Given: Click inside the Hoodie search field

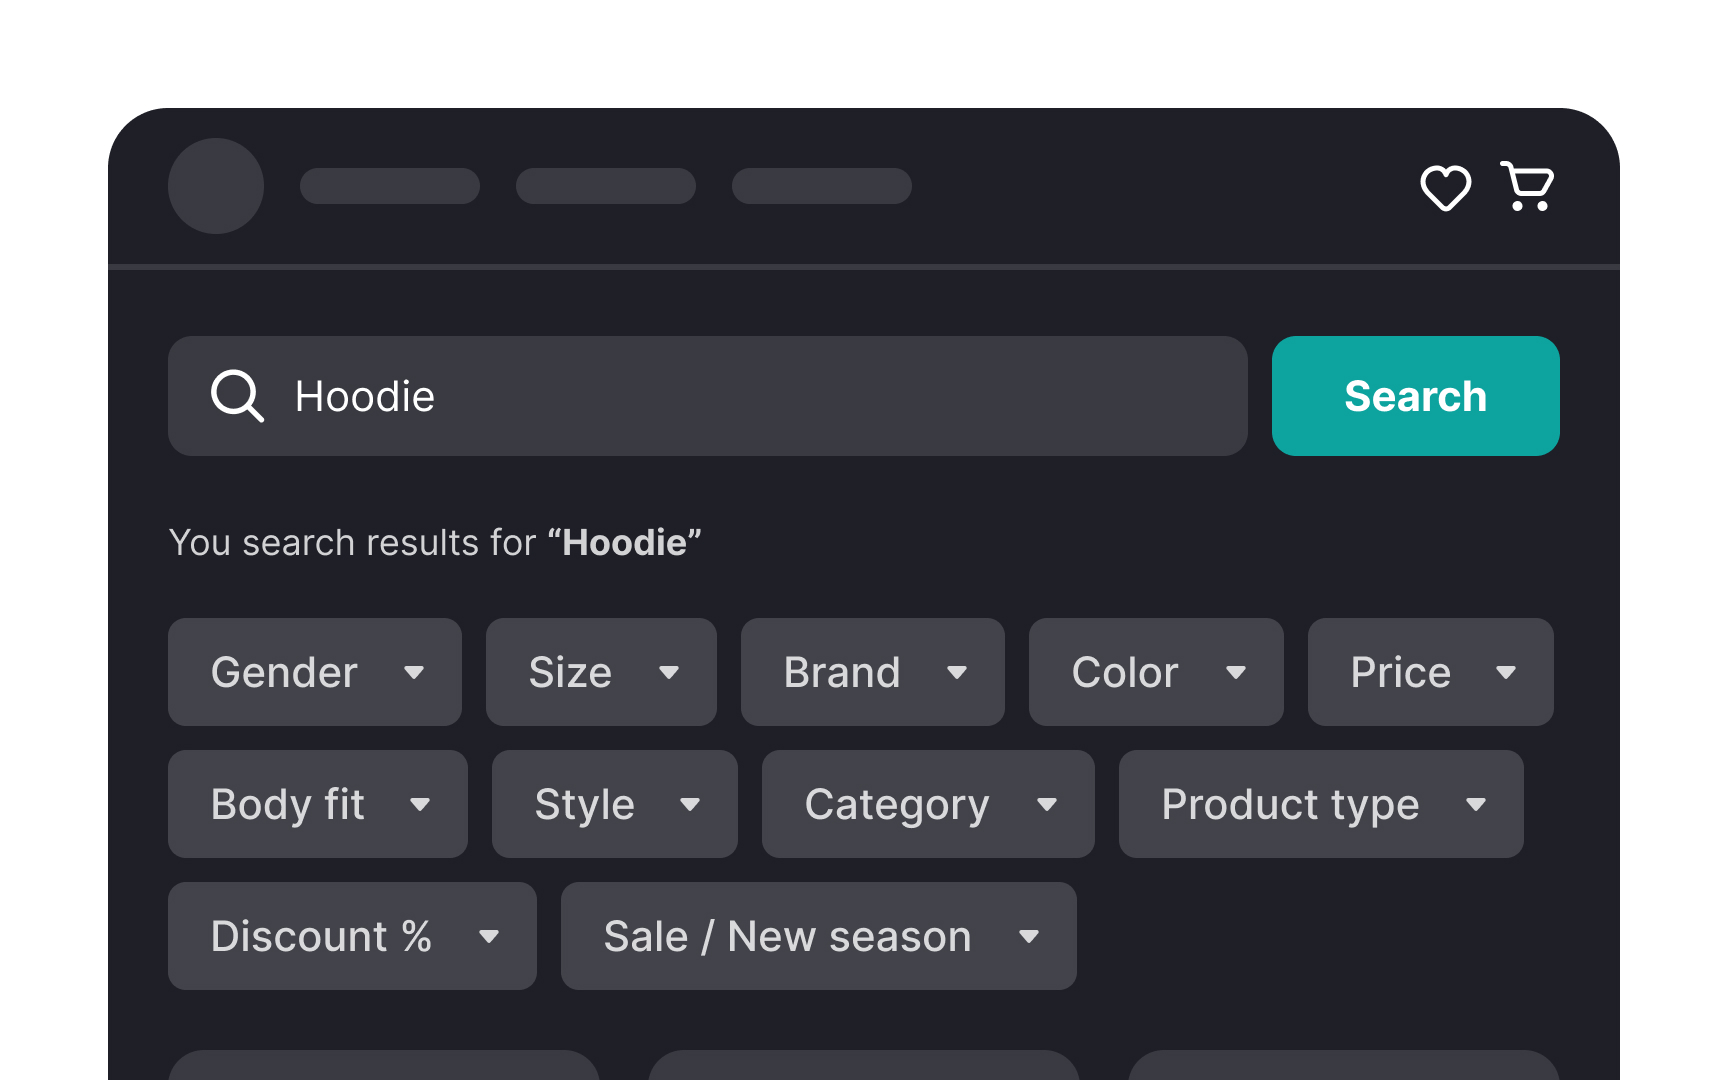Looking at the screenshot, I should pos(700,396).
